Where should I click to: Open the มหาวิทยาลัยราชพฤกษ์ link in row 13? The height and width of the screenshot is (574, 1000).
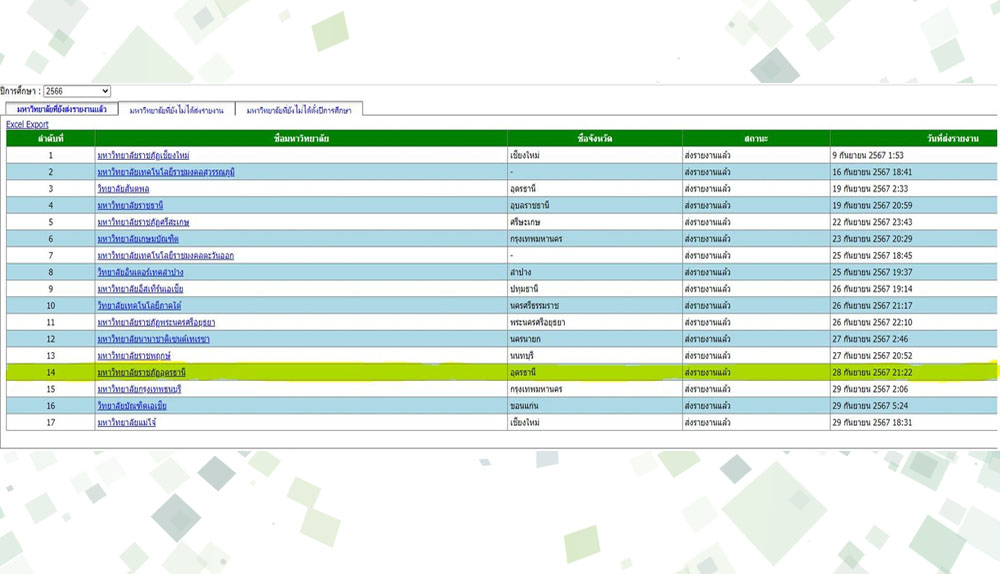(x=133, y=356)
